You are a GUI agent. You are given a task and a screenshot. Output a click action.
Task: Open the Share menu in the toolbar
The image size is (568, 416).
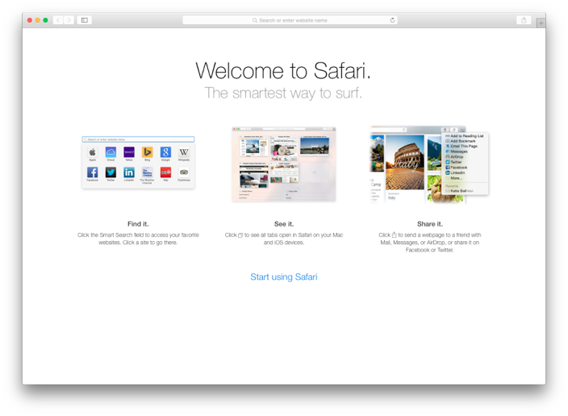pyautogui.click(x=523, y=20)
